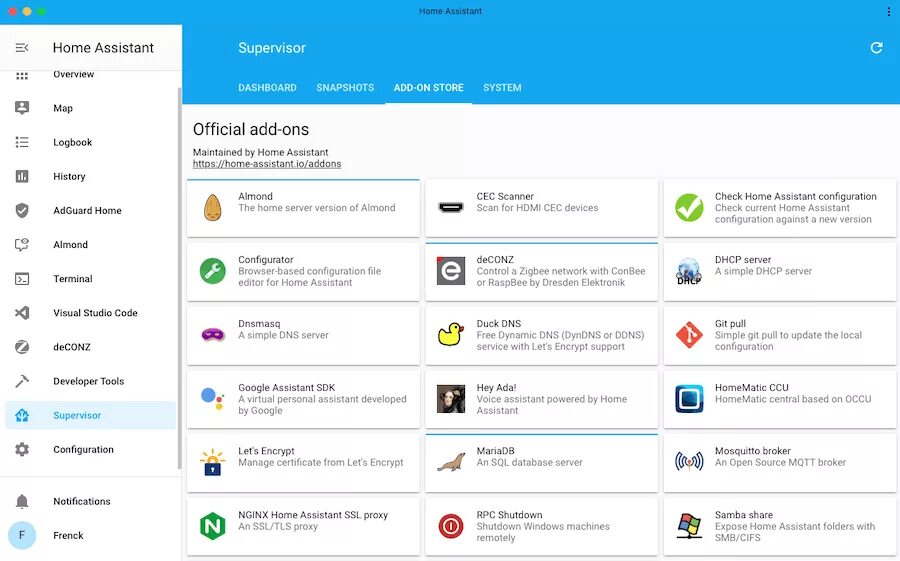Click the green checkmark configuration check icon
The height and width of the screenshot is (561, 900).
[x=689, y=207]
